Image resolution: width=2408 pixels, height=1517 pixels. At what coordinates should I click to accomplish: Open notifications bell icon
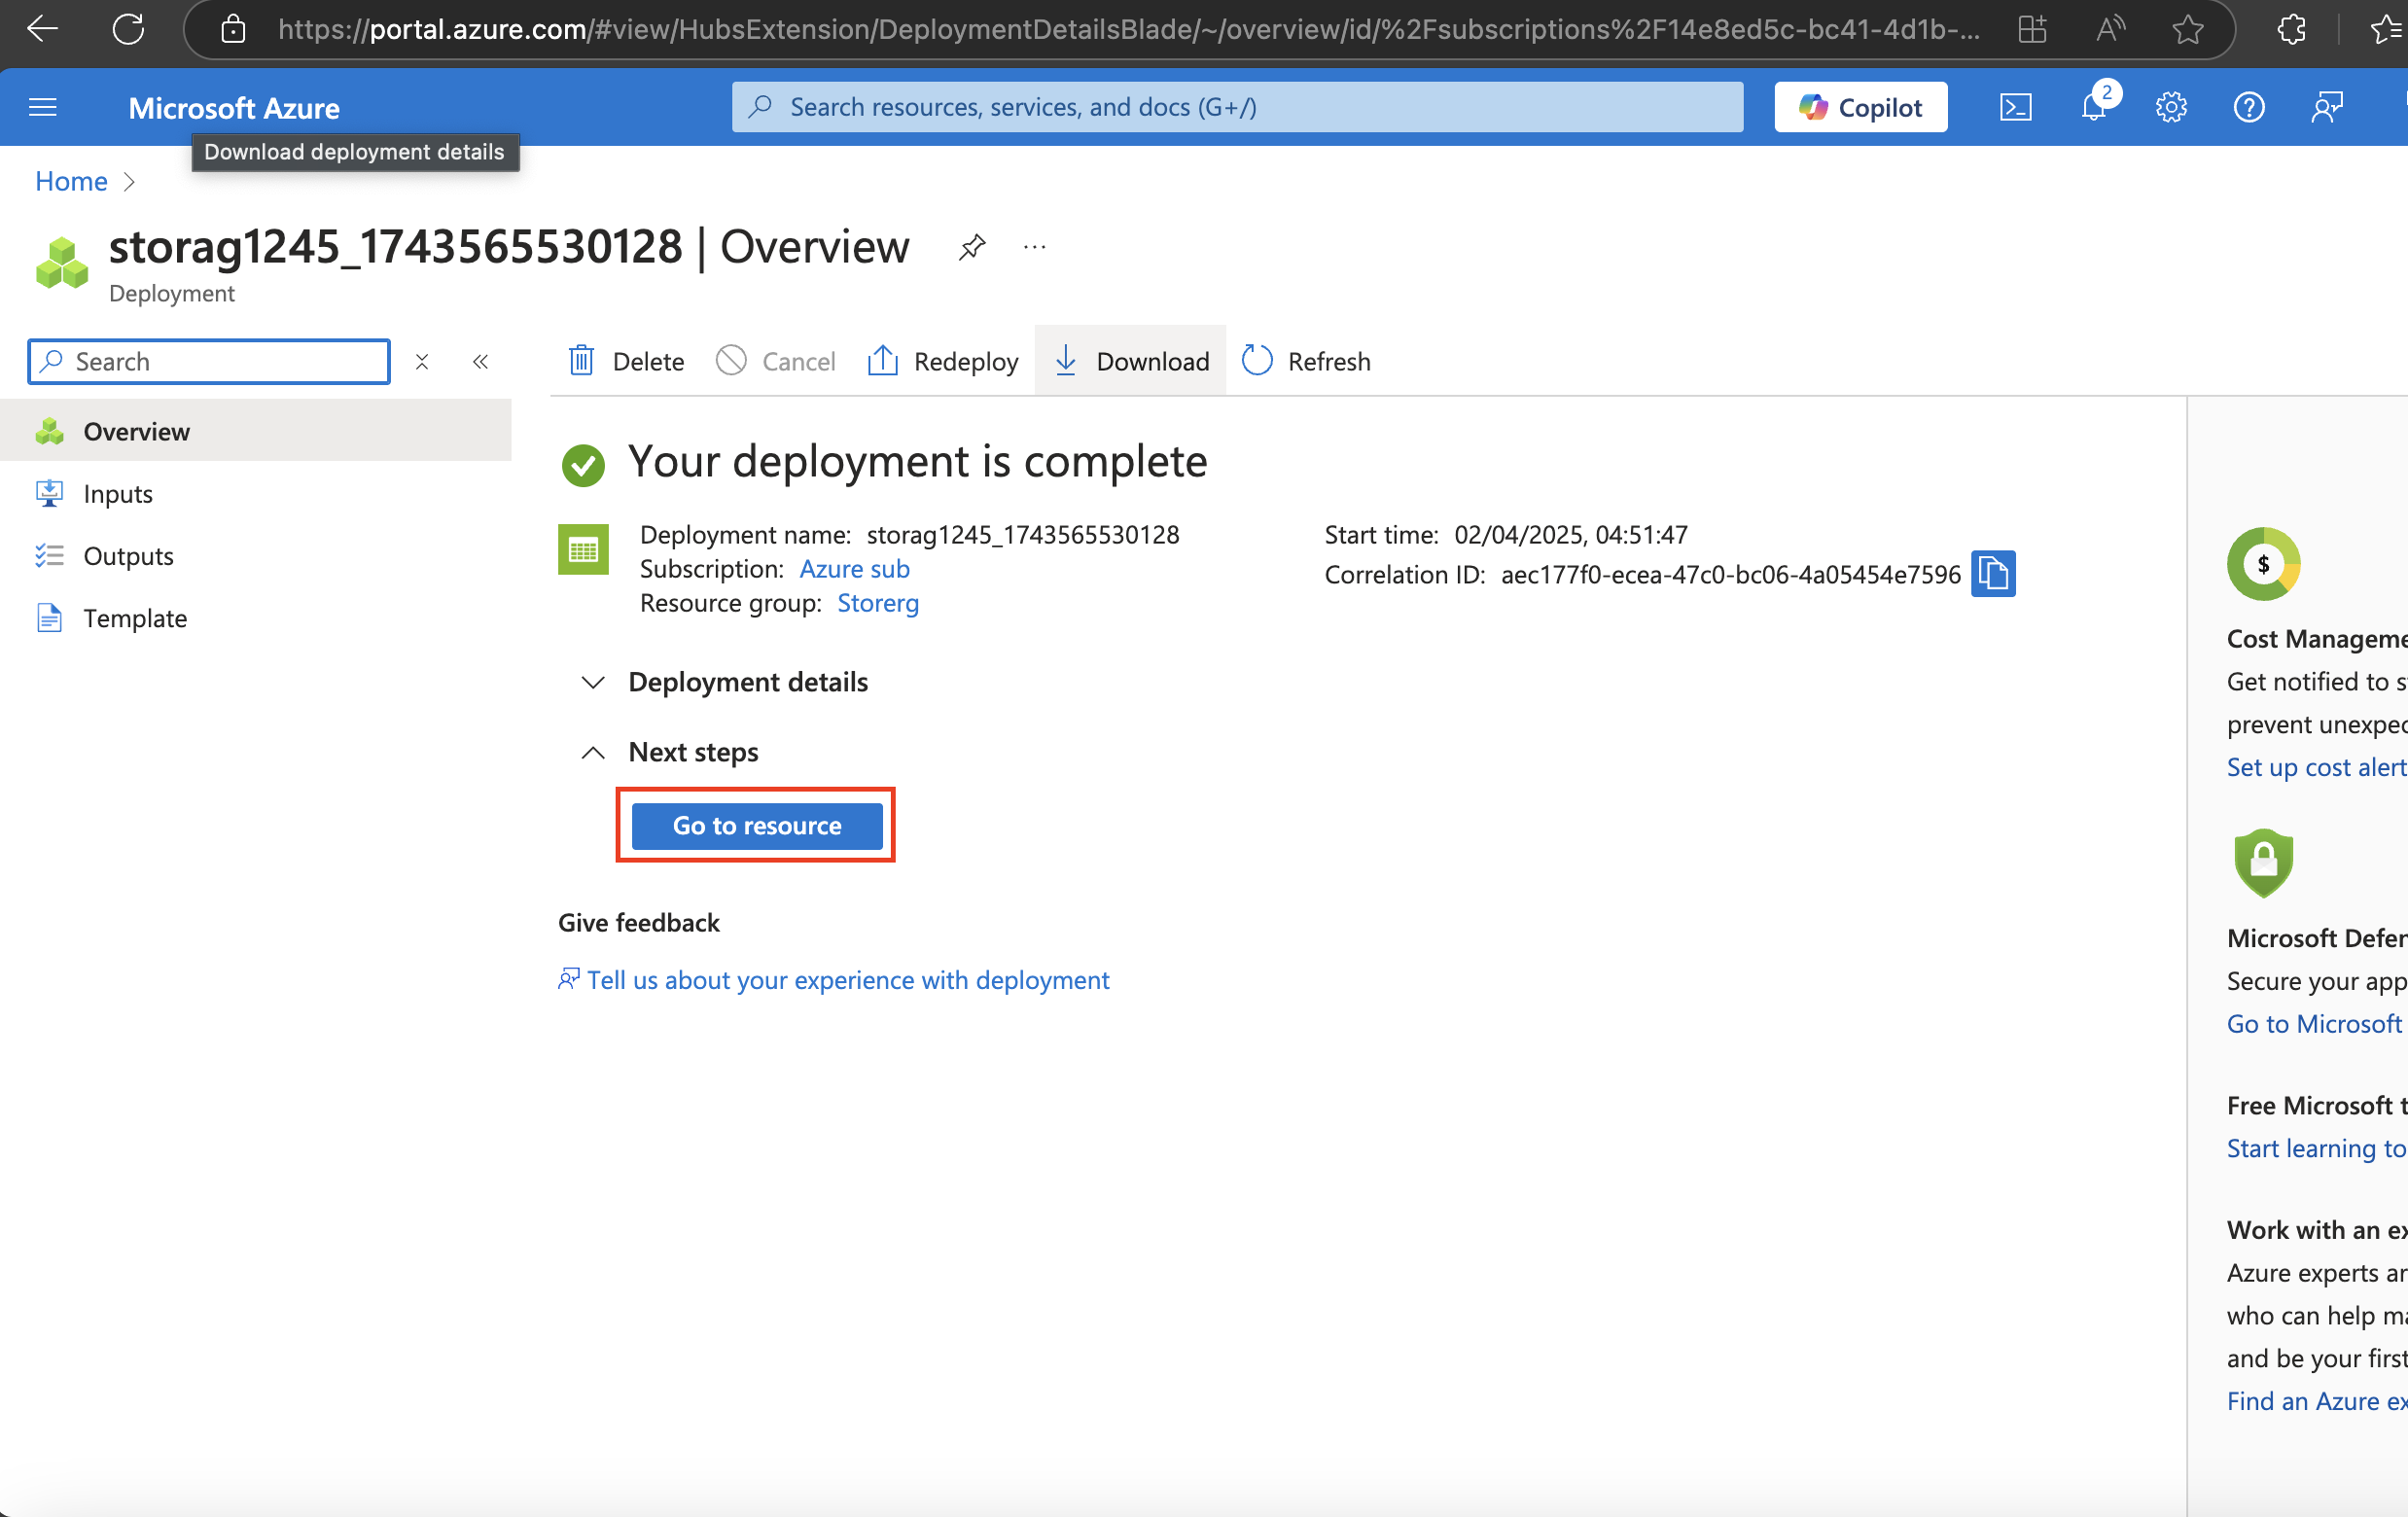click(2093, 107)
